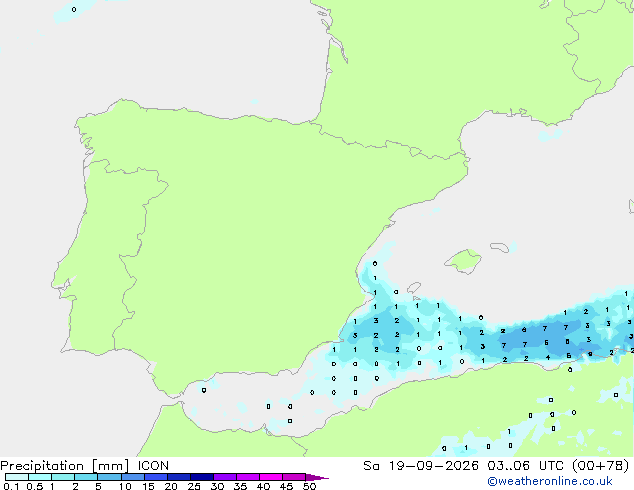Click the Menorca island outline

click(499, 247)
